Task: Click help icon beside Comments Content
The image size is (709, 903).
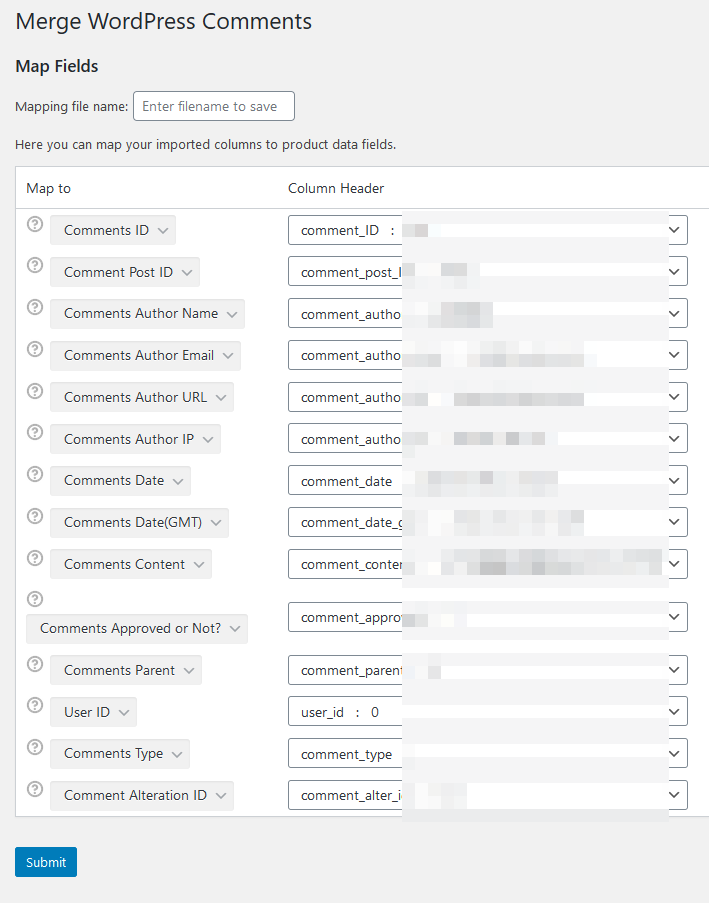Action: 35,558
